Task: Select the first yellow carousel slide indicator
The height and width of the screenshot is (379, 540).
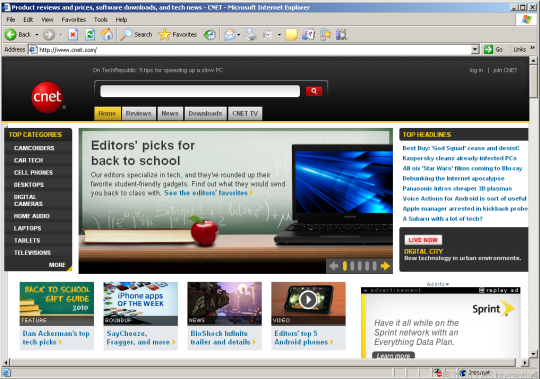Action: (x=345, y=266)
